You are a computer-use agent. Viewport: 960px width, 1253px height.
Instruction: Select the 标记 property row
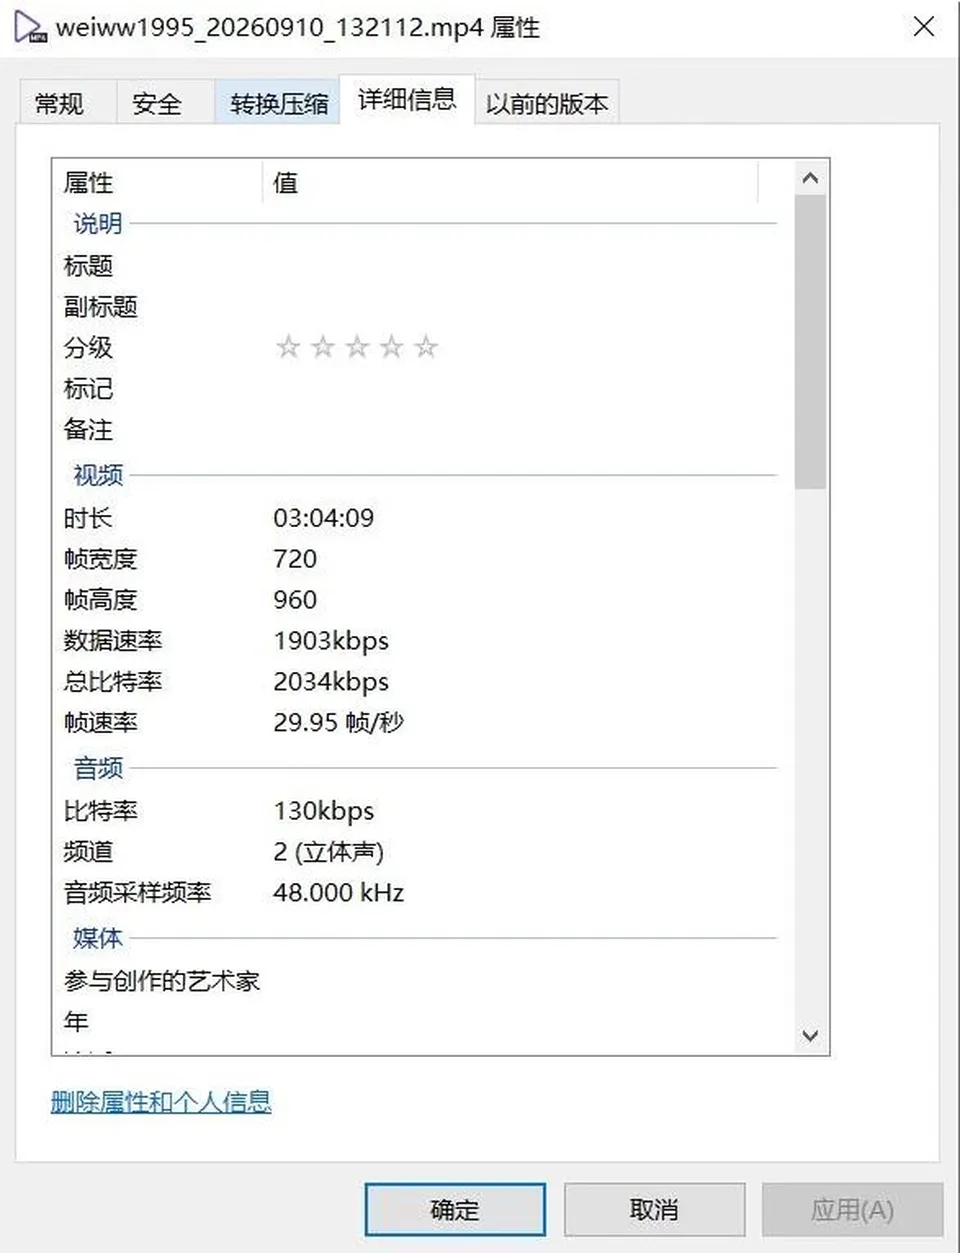[x=415, y=389]
